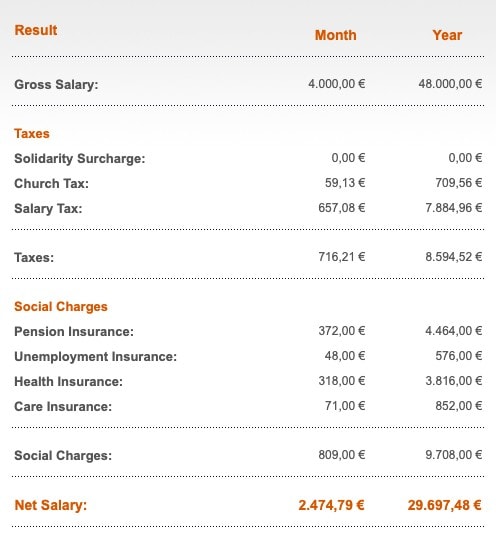Click the Taxes total monthly 716,21 €
Image resolution: width=496 pixels, height=541 pixels.
pyautogui.click(x=342, y=257)
